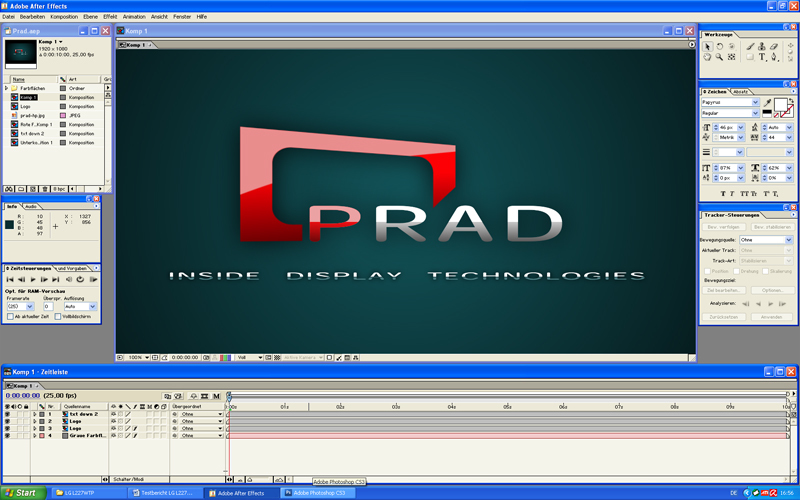Viewport: 800px width, 500px height.
Task: Hide the 'Graue Farbfl...' layer eye
Action: coord(7,436)
